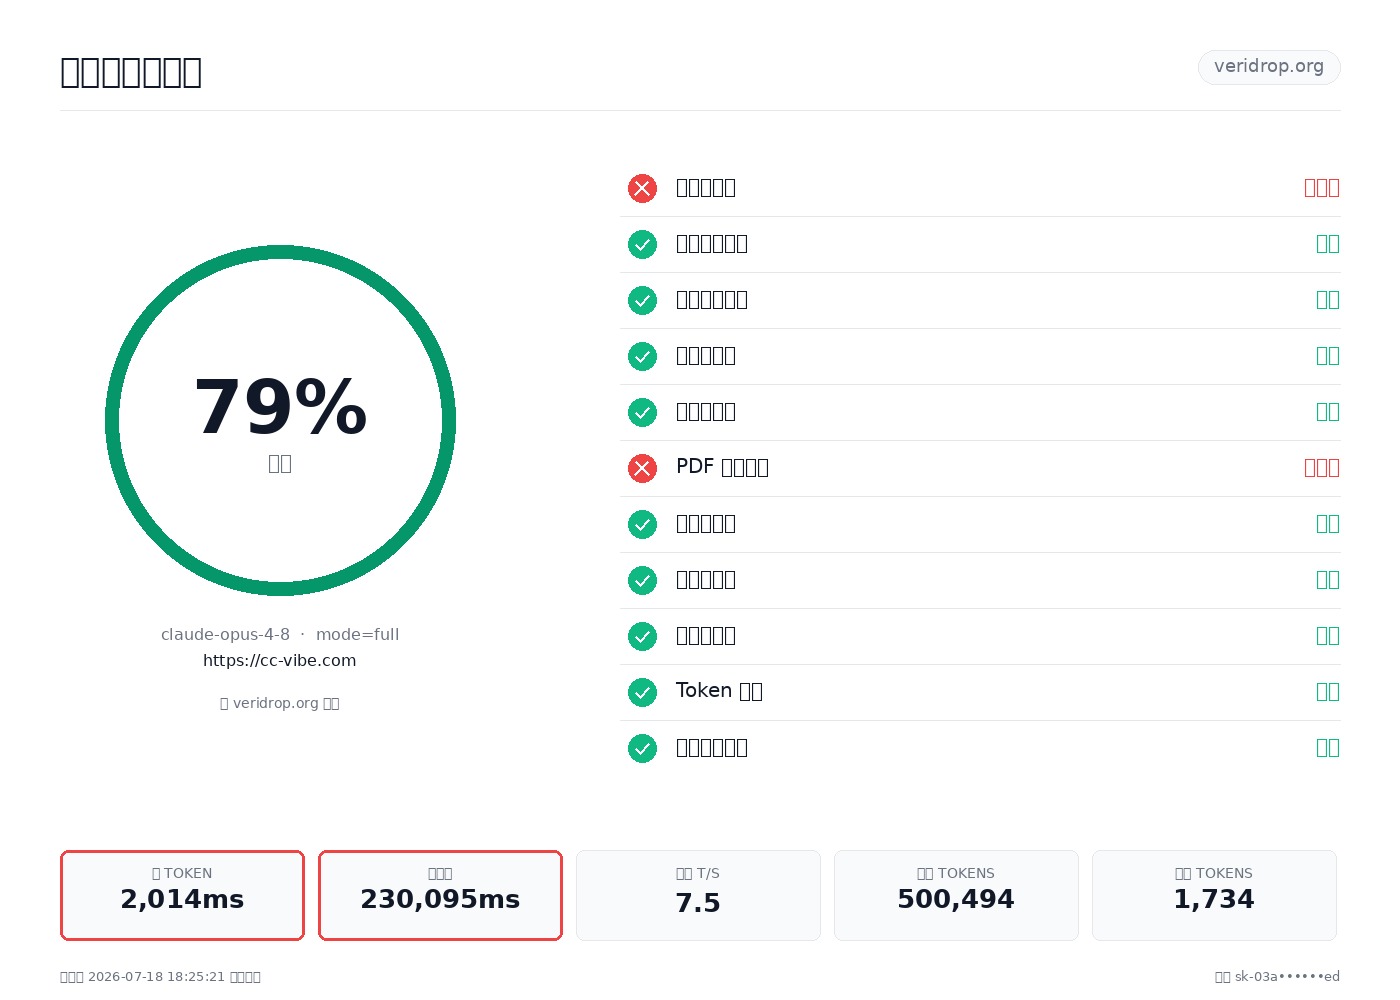The width and height of the screenshot is (1400, 1000).
Task: Select the 500,494 TOKENS card
Action: click(x=956, y=895)
